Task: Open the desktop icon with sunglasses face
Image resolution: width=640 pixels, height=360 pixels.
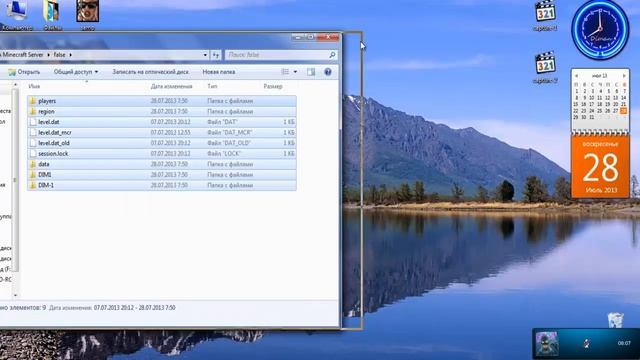Action: coord(87,15)
